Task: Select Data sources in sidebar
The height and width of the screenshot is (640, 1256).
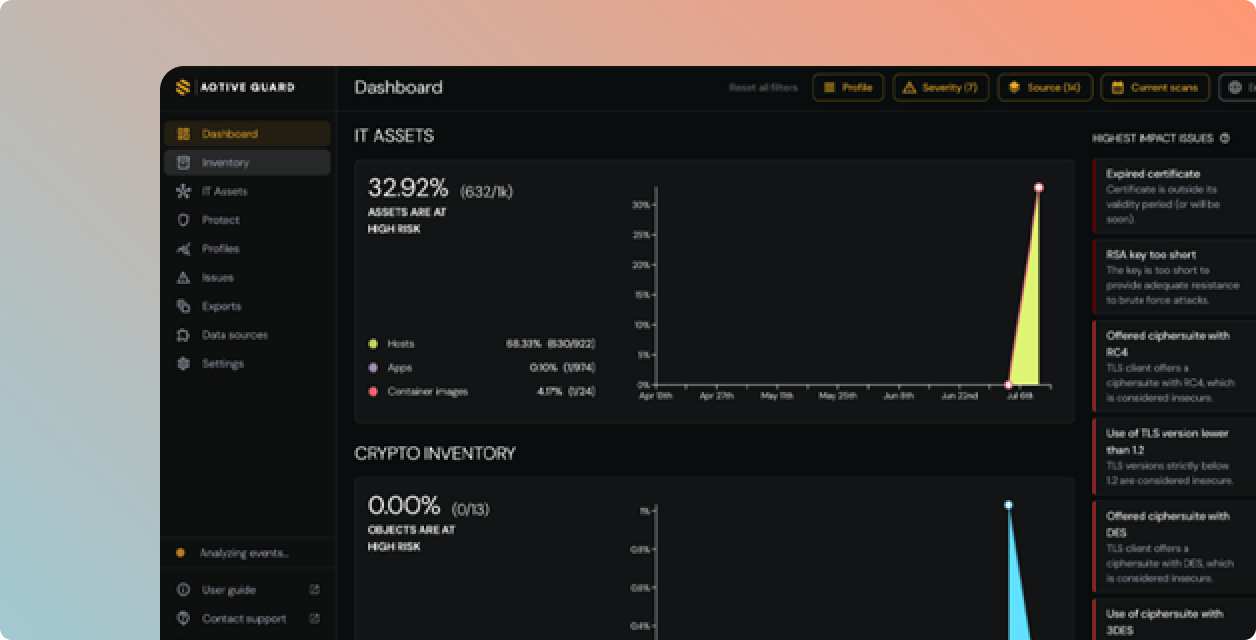Action: 247,335
